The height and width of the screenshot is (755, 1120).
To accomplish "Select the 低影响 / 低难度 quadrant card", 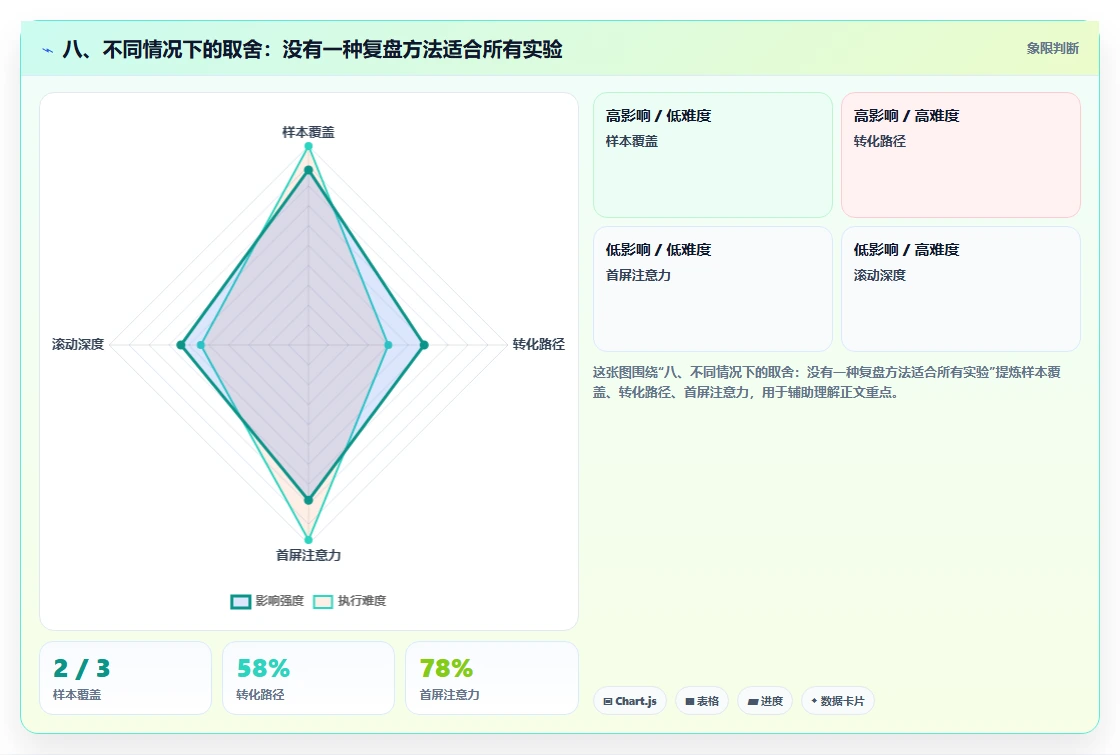I will pos(713,289).
